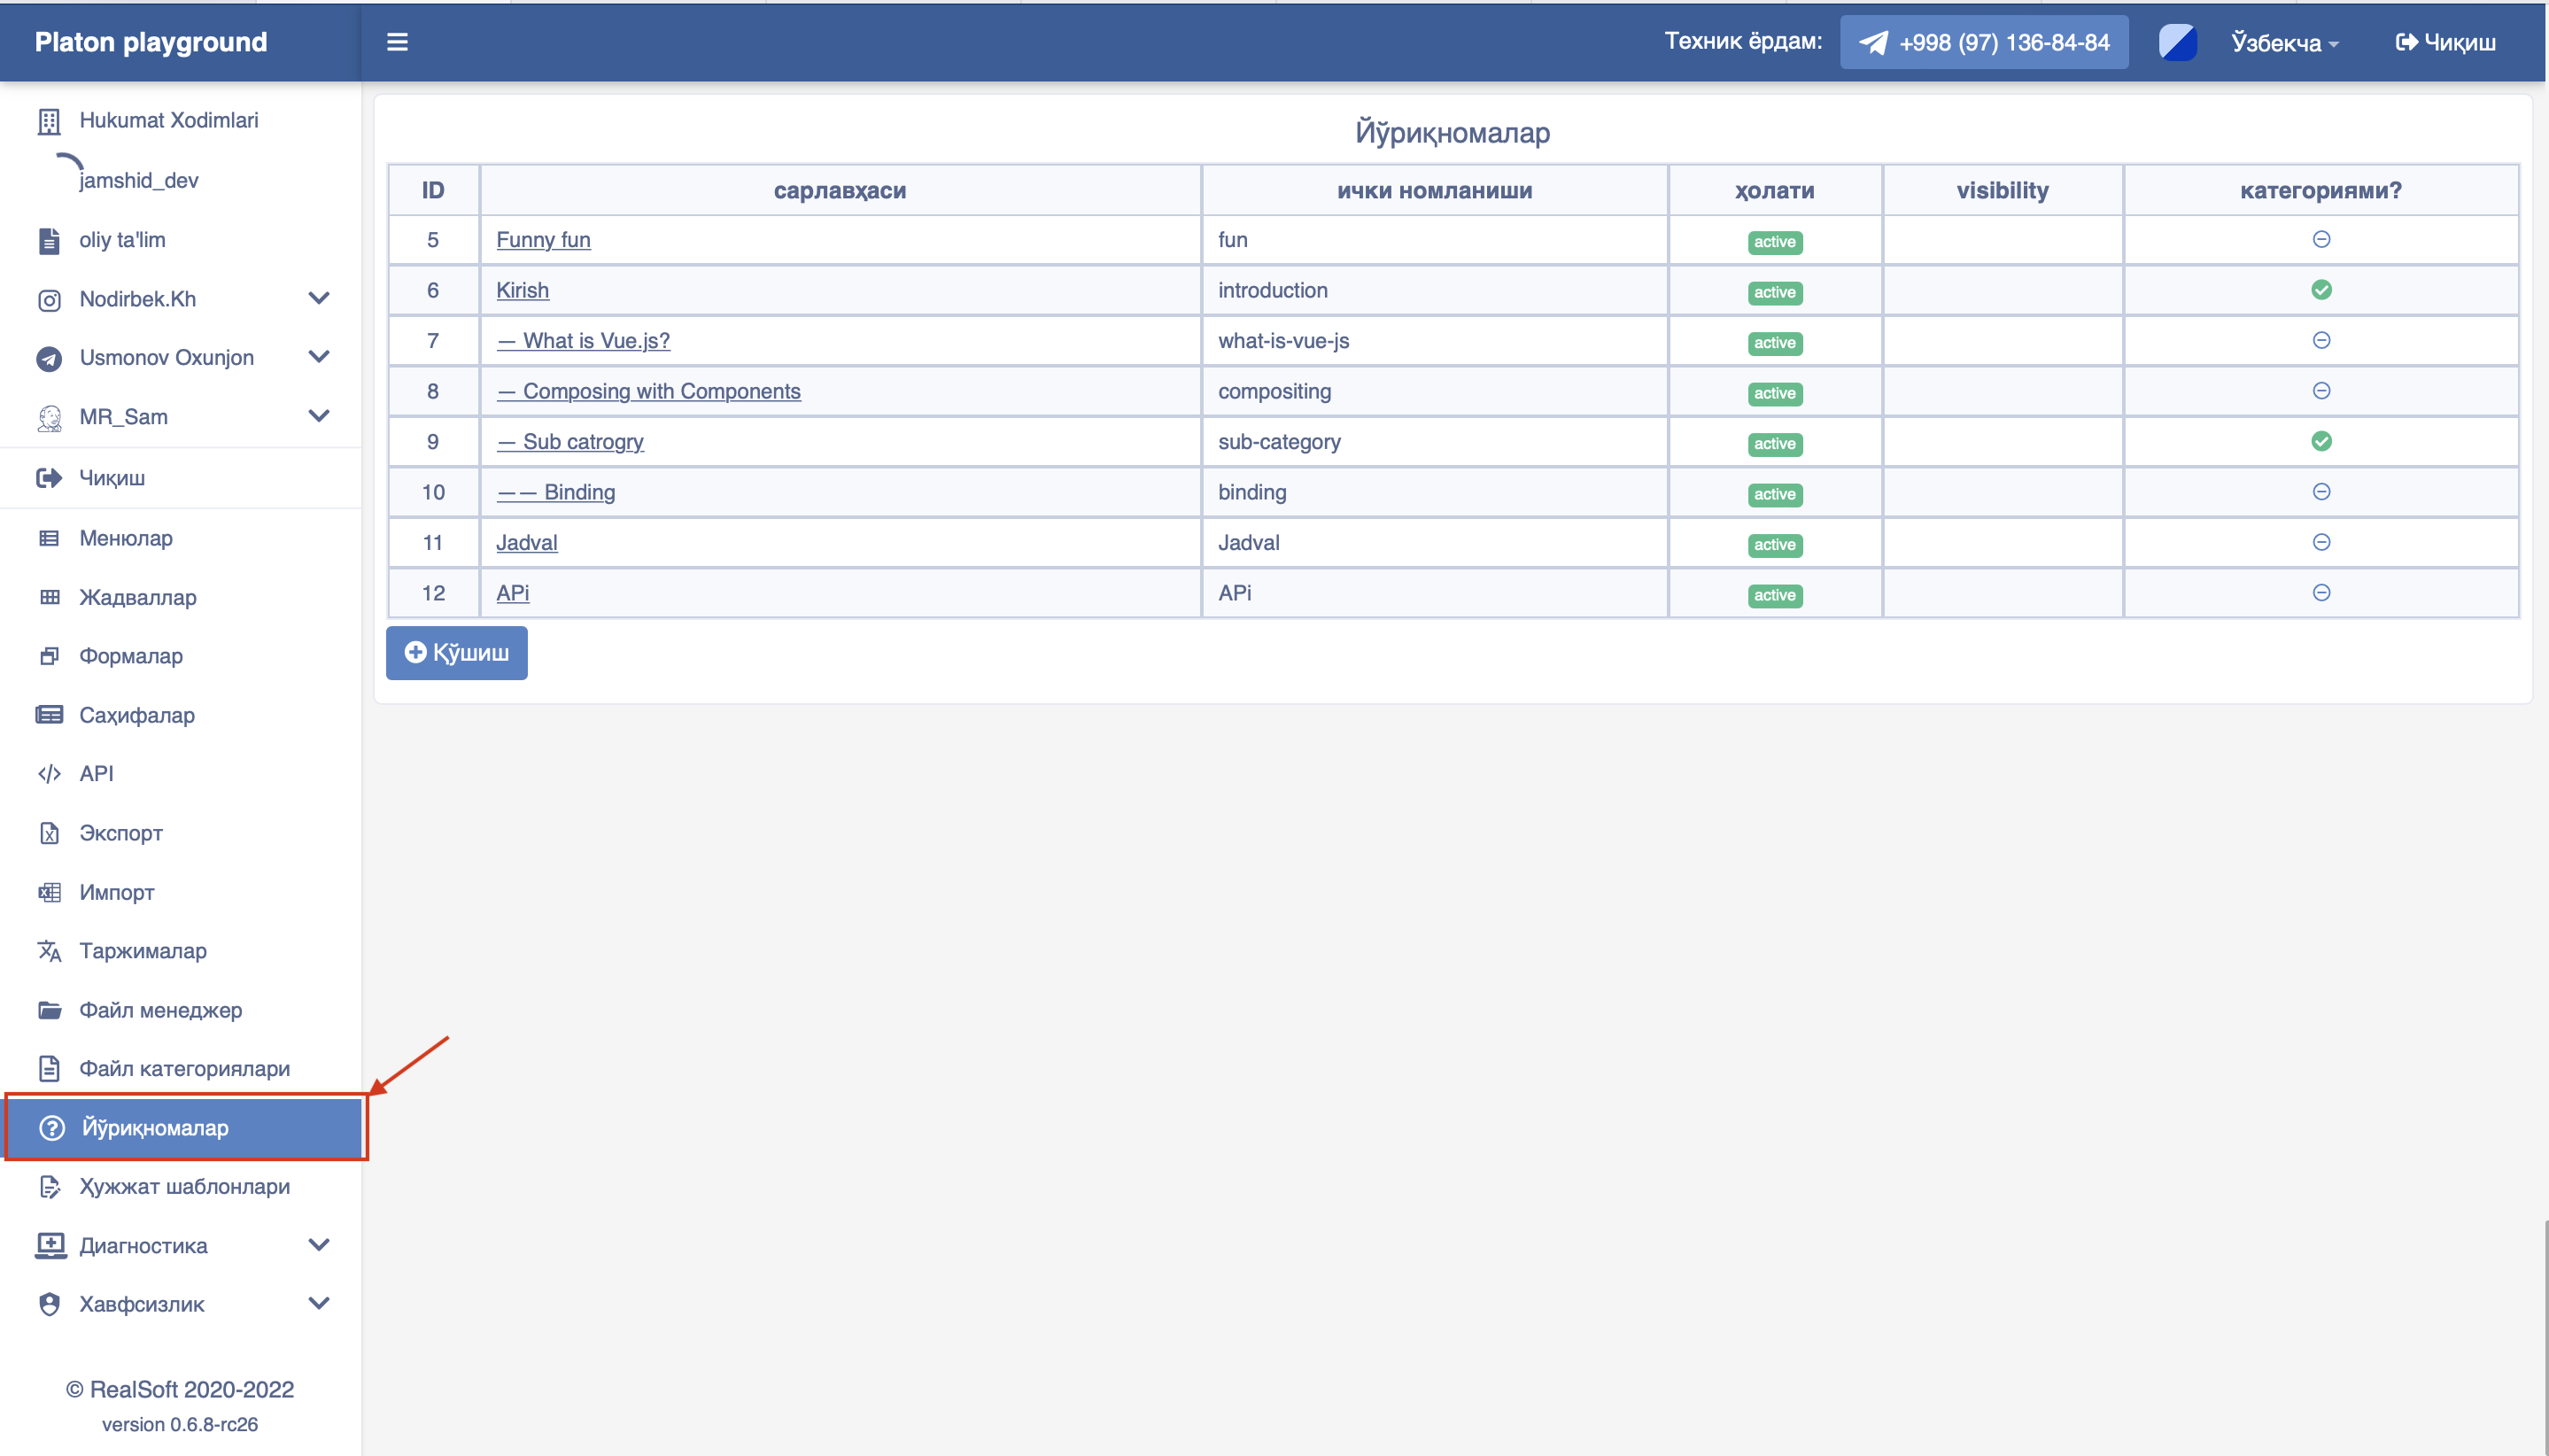Toggle category circle for Funny fun row
The width and height of the screenshot is (2549, 1456).
(2321, 239)
